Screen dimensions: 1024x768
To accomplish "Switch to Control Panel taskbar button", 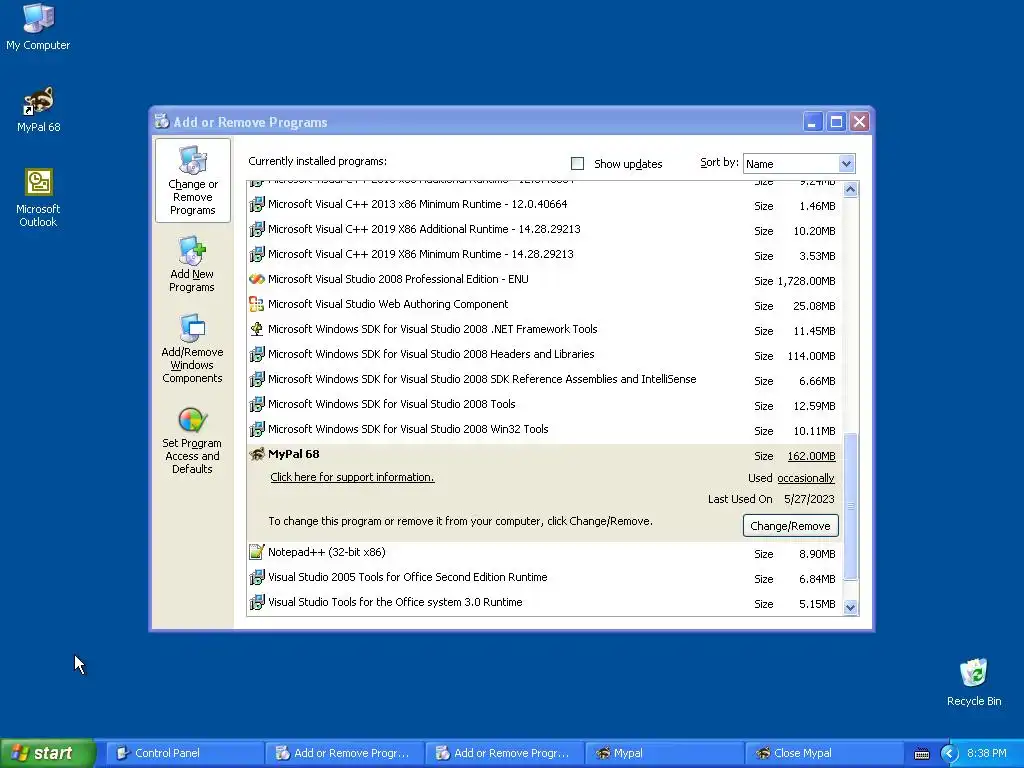I will click(x=185, y=754).
